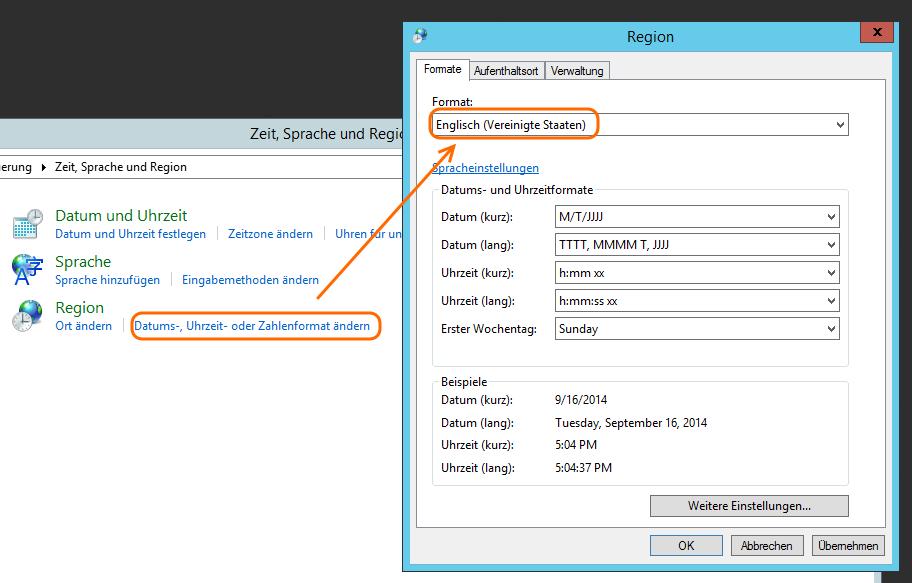Click the Region dialog title bar icon
The height and width of the screenshot is (583, 912).
[420, 36]
